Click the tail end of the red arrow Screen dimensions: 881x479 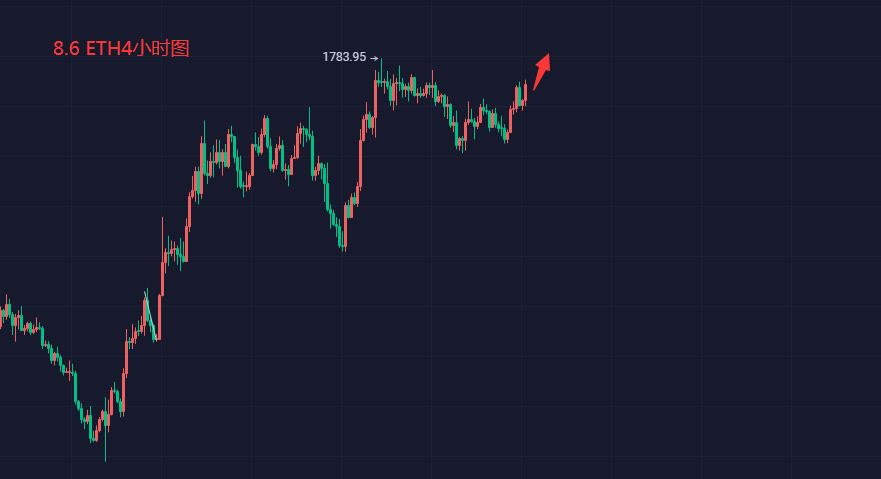[x=534, y=89]
